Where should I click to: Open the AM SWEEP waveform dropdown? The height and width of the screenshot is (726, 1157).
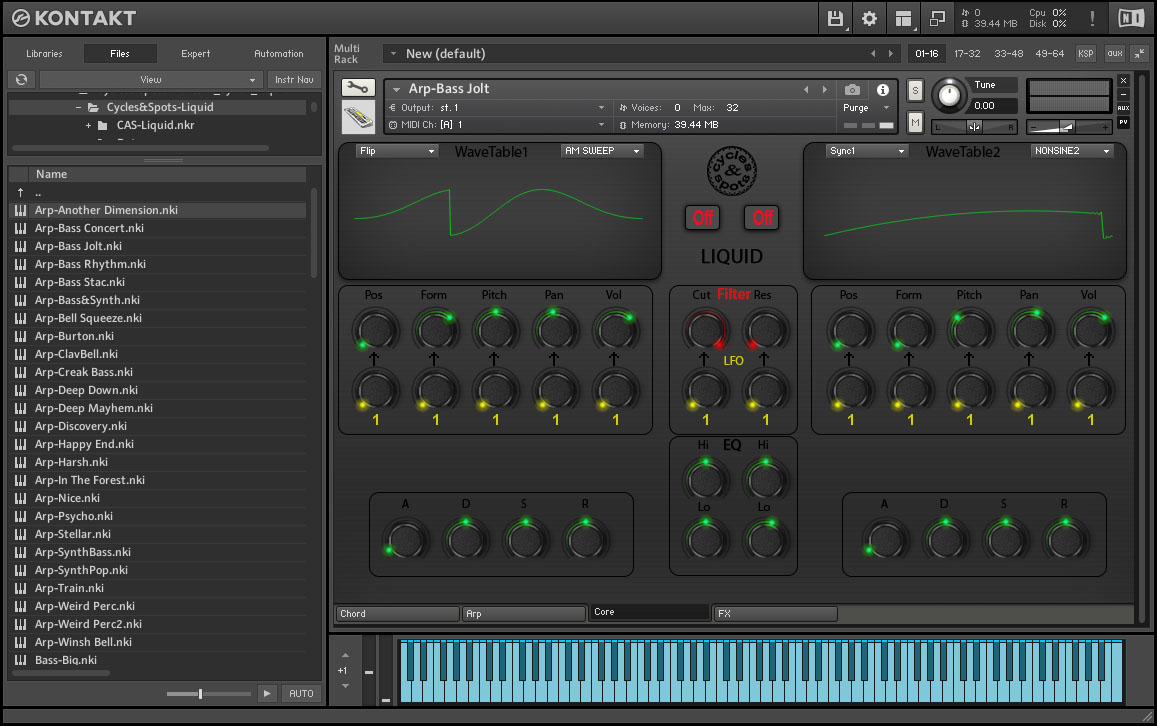click(602, 151)
